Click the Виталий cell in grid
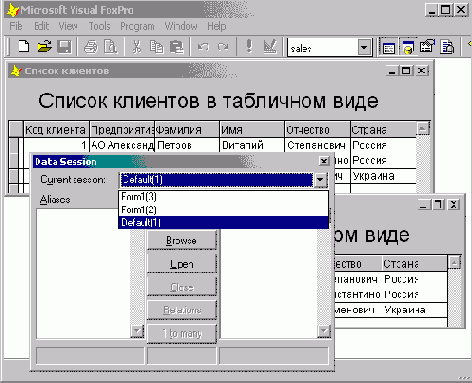This screenshot has height=383, width=472. pyautogui.click(x=252, y=145)
